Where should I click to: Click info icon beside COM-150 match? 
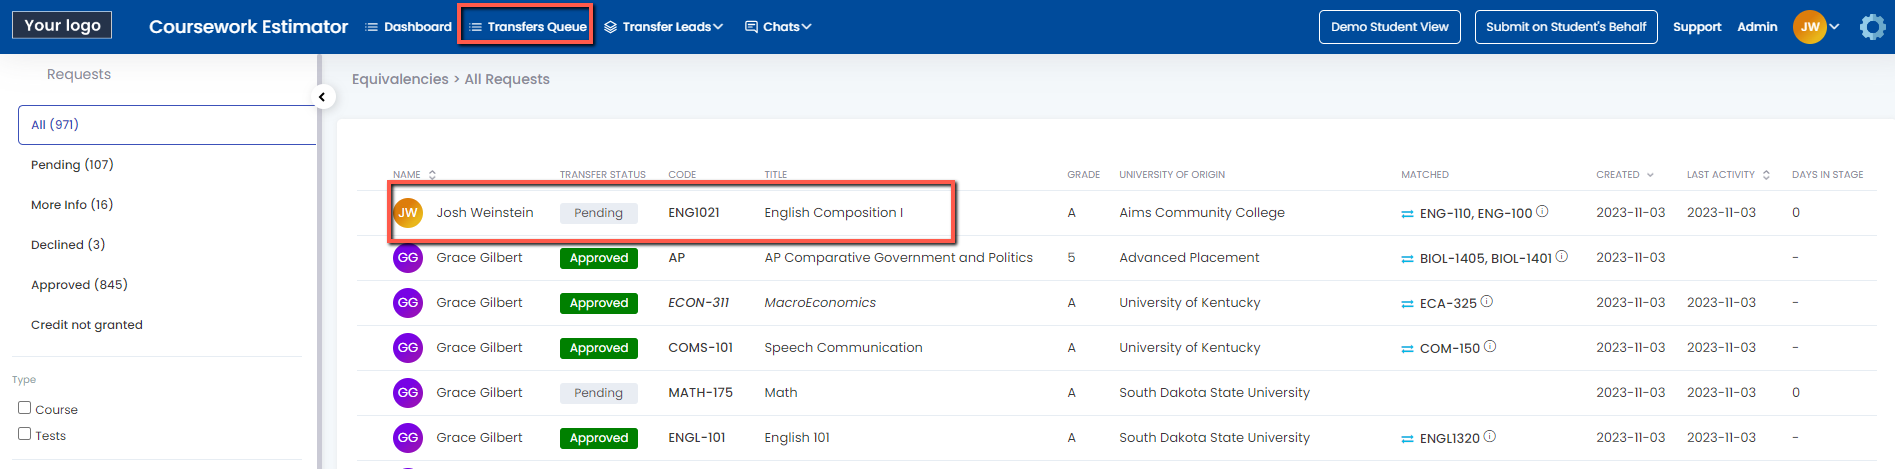[x=1490, y=347]
